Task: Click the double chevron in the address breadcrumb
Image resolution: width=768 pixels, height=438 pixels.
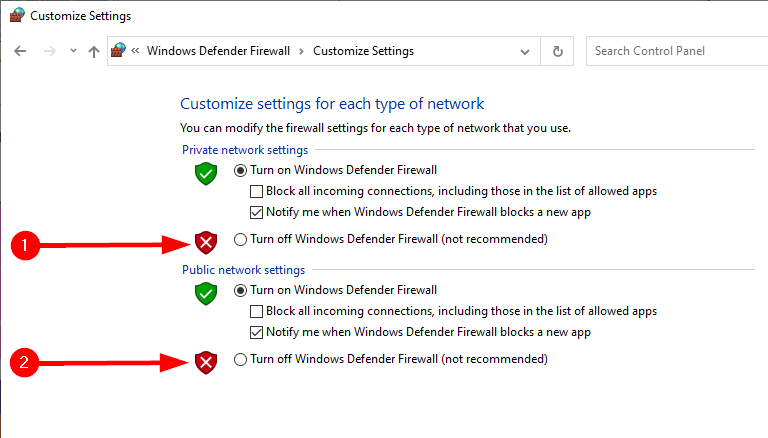Action: pyautogui.click(x=136, y=51)
